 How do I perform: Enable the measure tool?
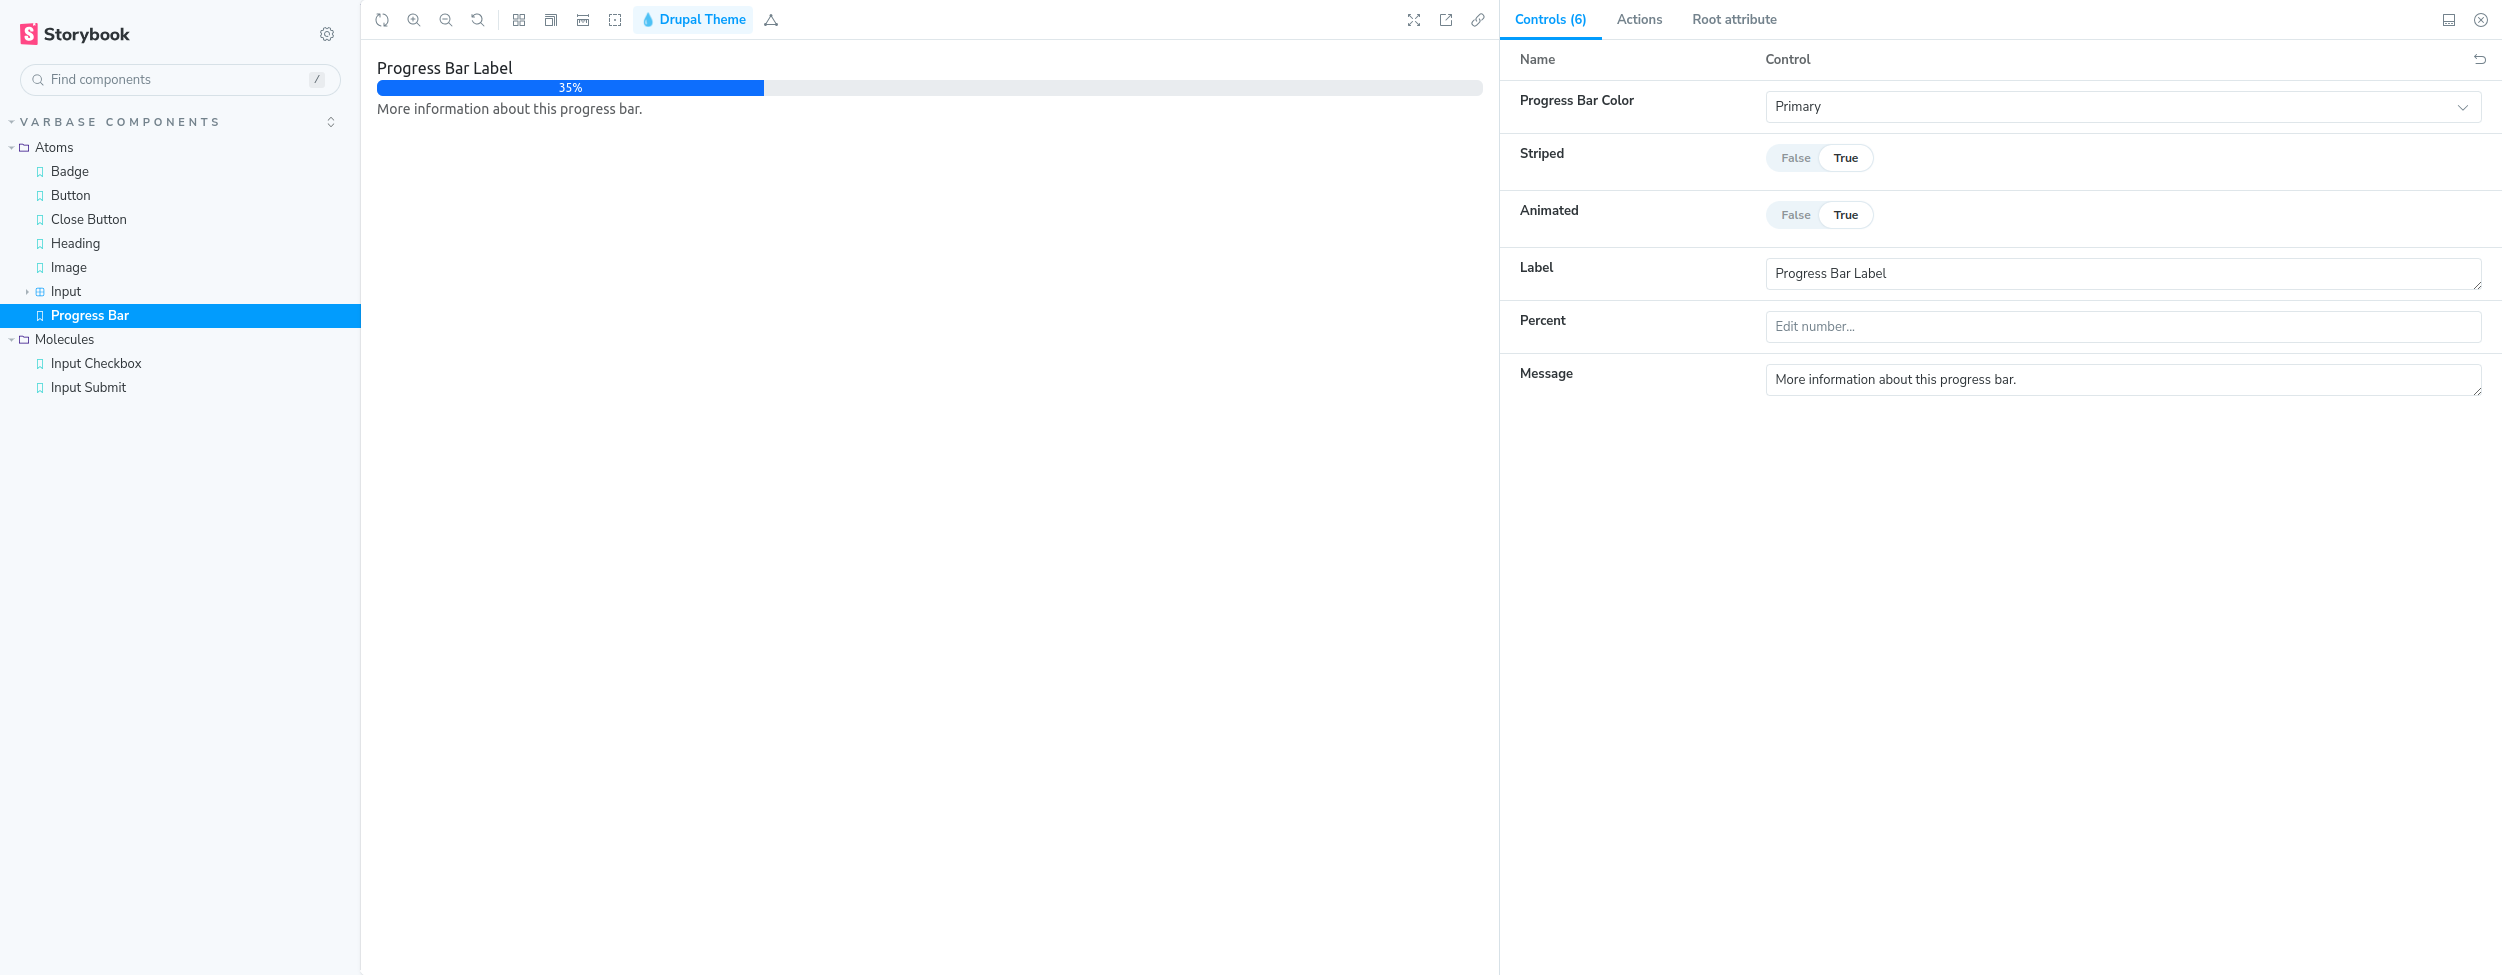582,19
